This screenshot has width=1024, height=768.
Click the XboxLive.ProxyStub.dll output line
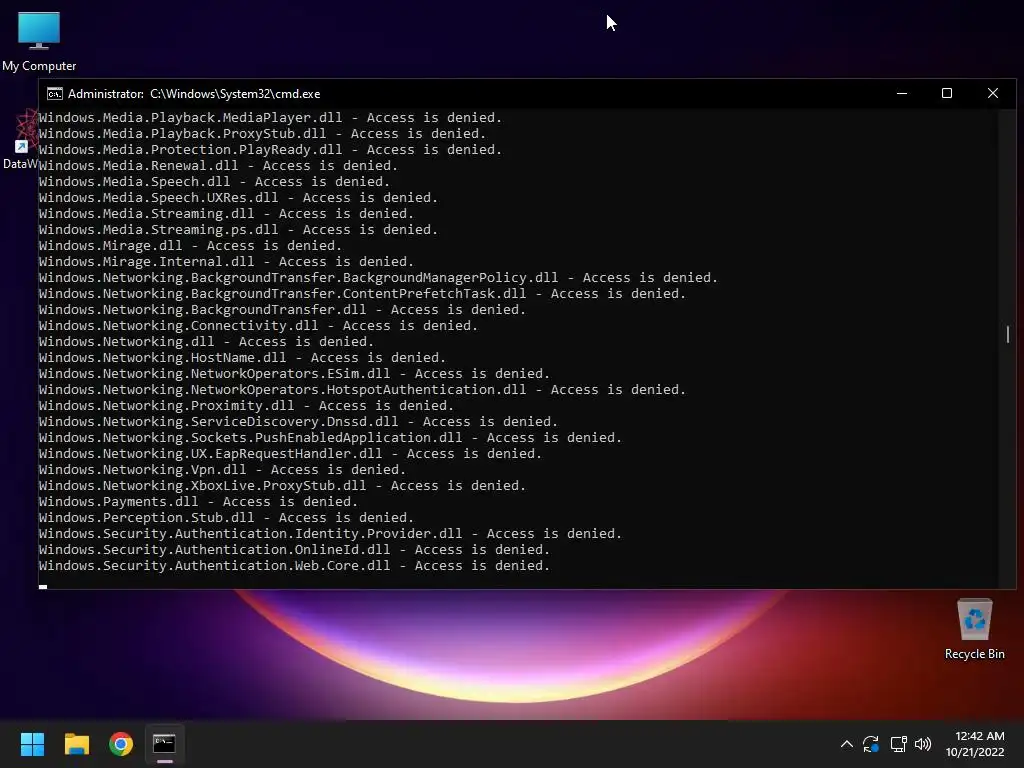coord(282,486)
